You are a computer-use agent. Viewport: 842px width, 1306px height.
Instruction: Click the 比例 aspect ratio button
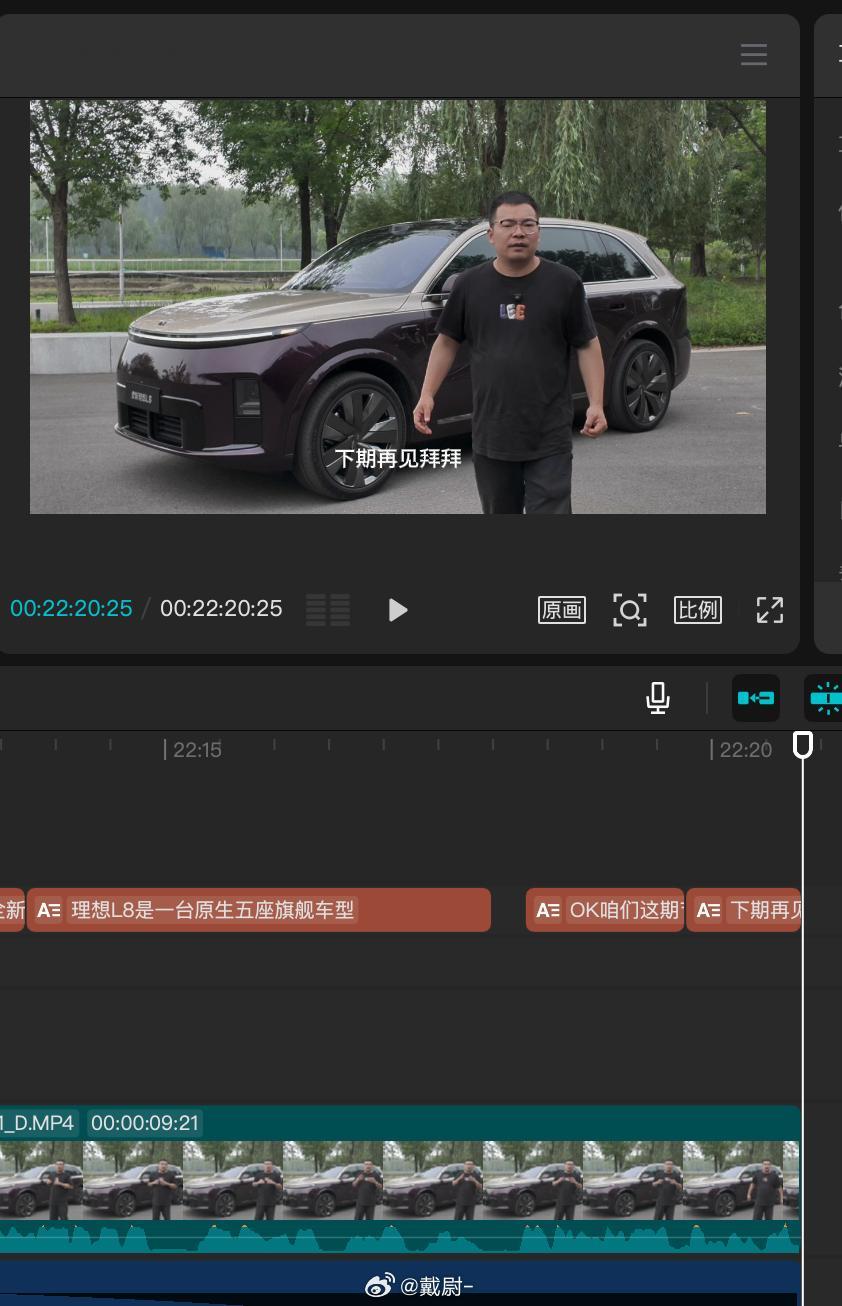(x=698, y=610)
